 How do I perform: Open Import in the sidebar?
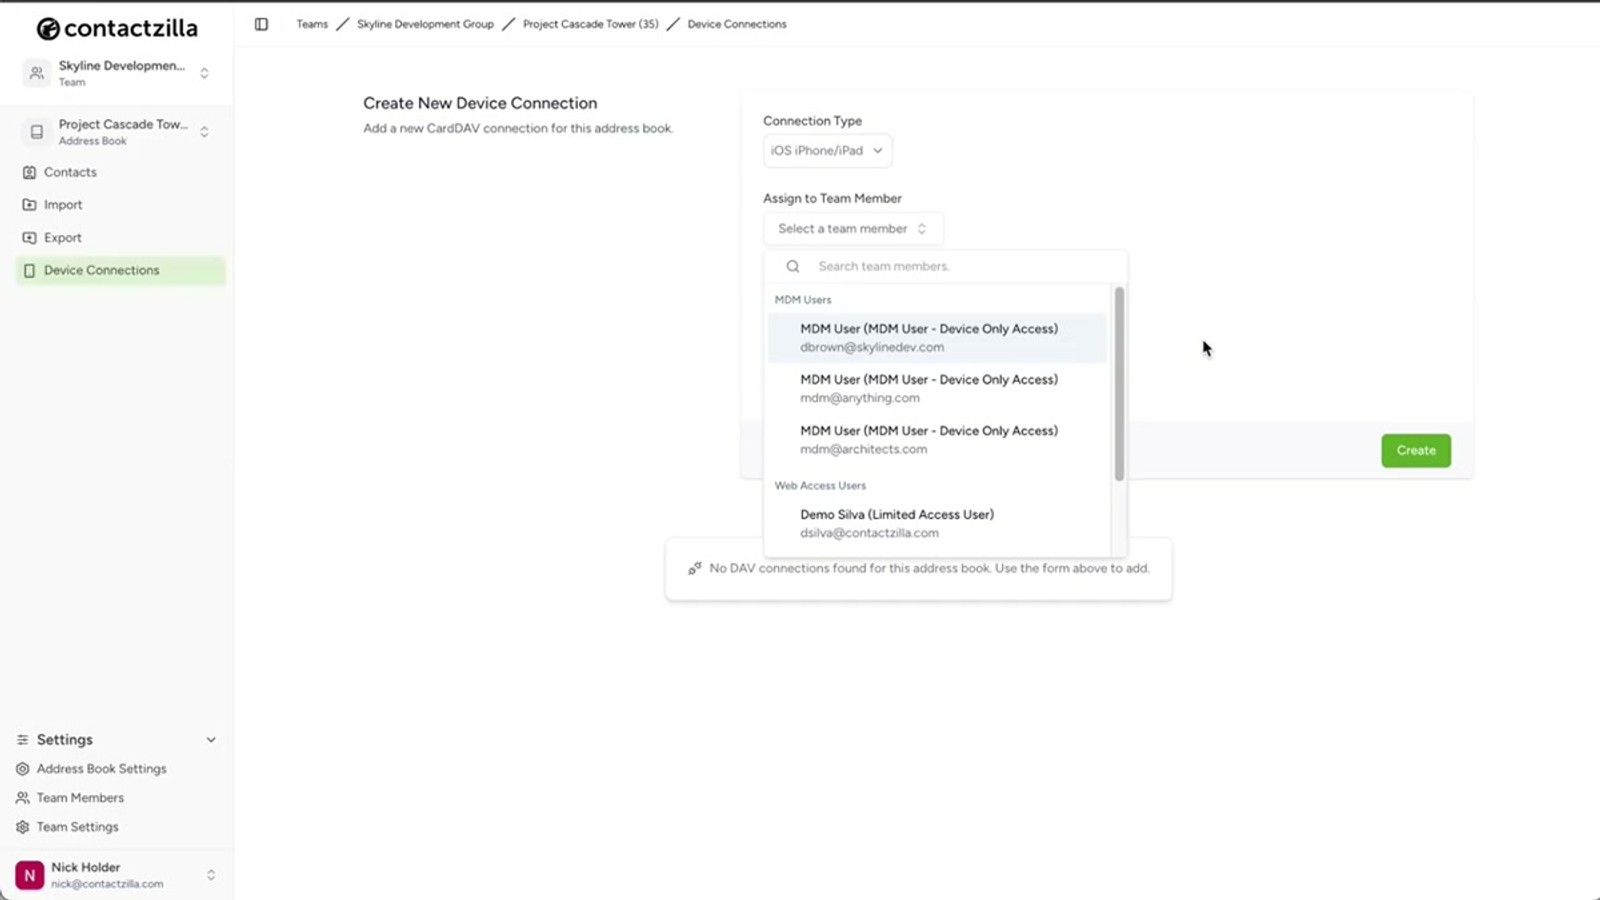(x=120, y=205)
